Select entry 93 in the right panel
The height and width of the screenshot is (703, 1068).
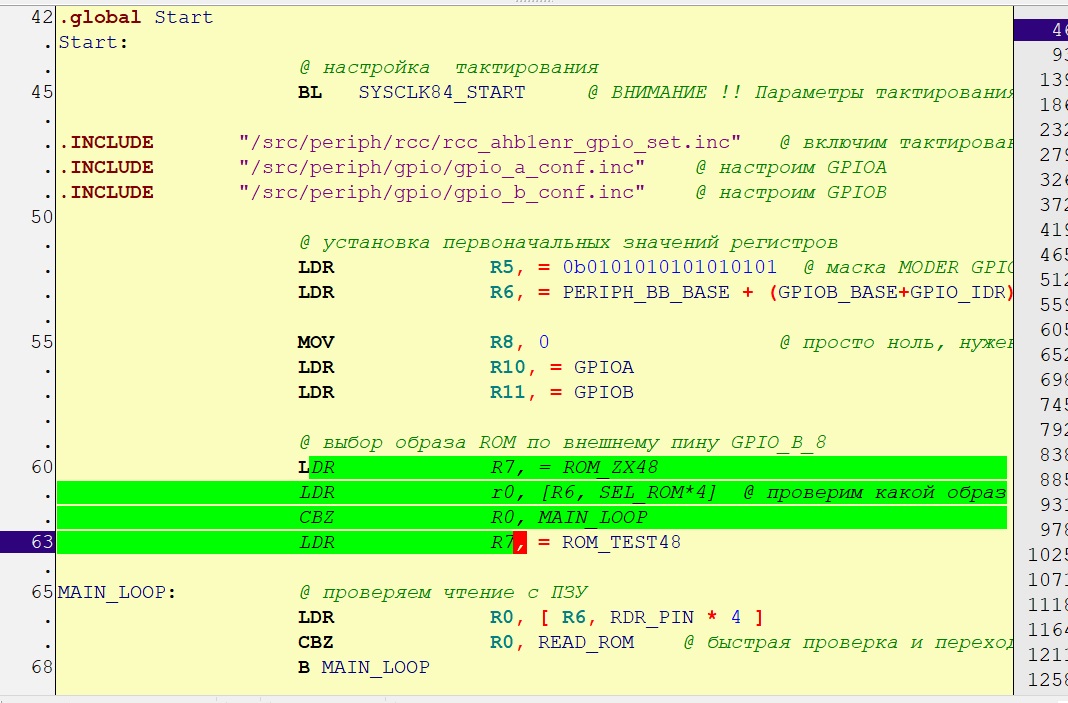(x=1058, y=54)
